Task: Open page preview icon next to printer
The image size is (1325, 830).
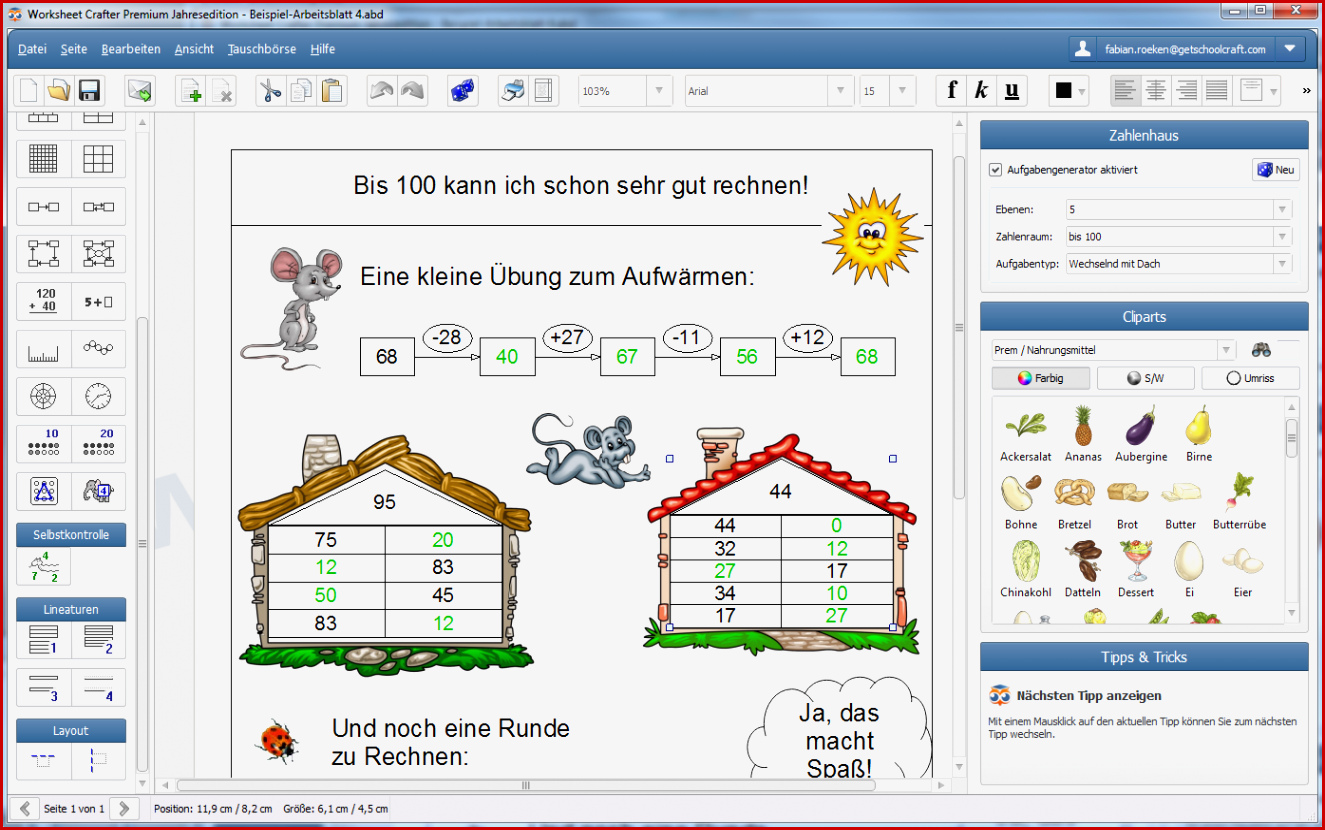Action: click(x=543, y=91)
